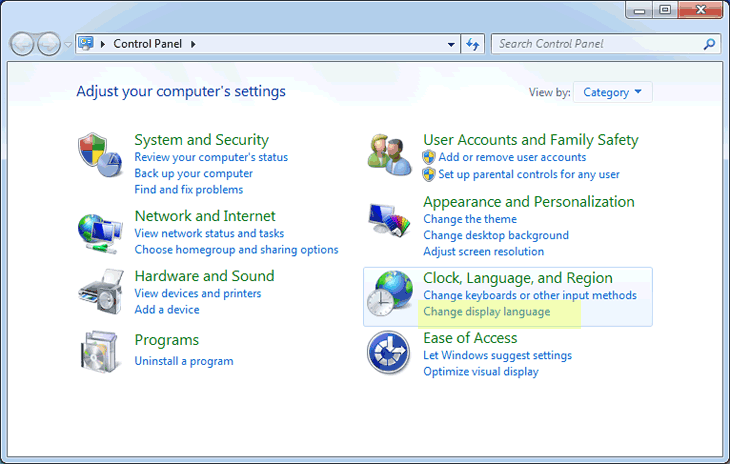The image size is (730, 464).
Task: Open the Change display language link
Action: [487, 311]
